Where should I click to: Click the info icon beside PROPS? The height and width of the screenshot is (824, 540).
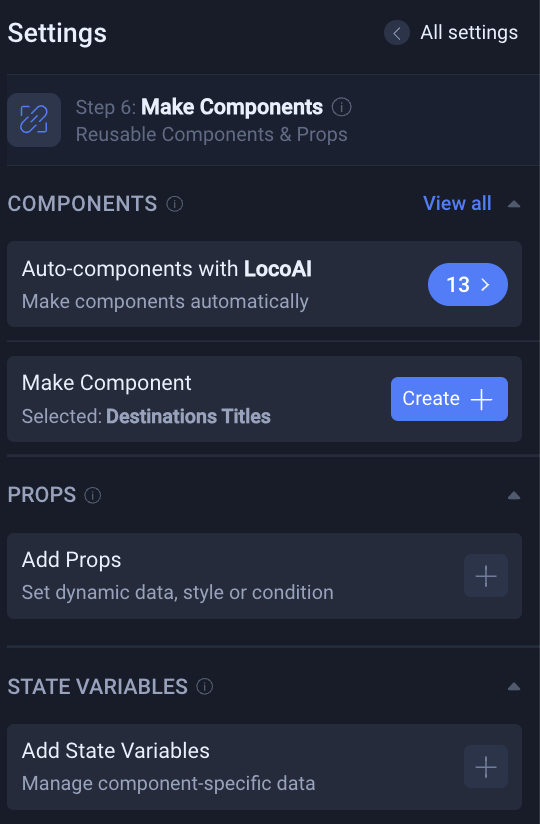pos(92,495)
